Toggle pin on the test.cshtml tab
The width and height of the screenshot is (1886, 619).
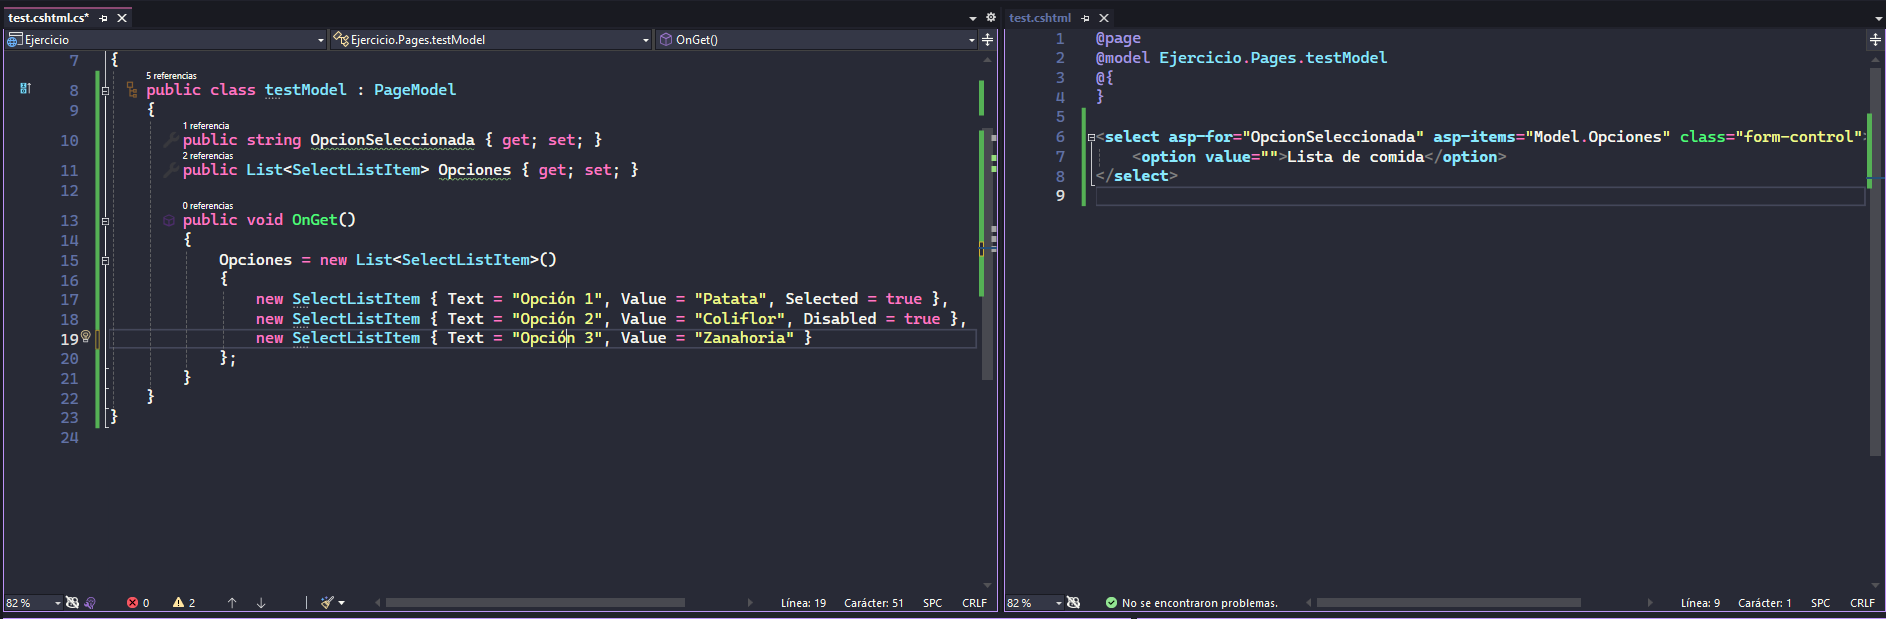pos(1086,18)
